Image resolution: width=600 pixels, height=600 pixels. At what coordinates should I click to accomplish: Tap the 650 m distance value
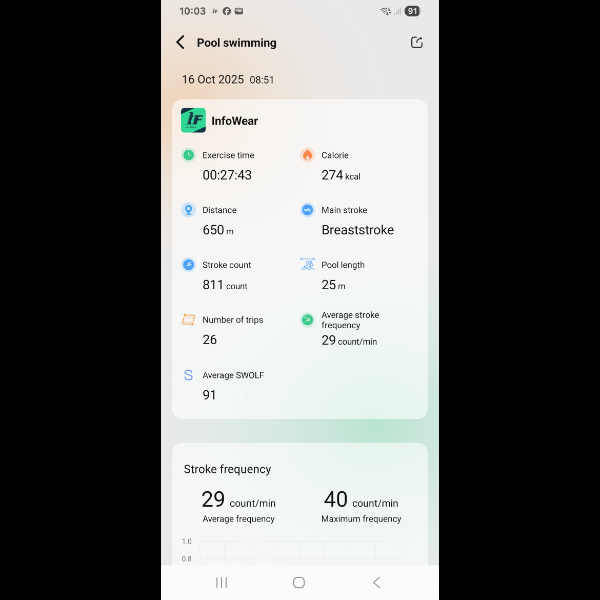[218, 230]
